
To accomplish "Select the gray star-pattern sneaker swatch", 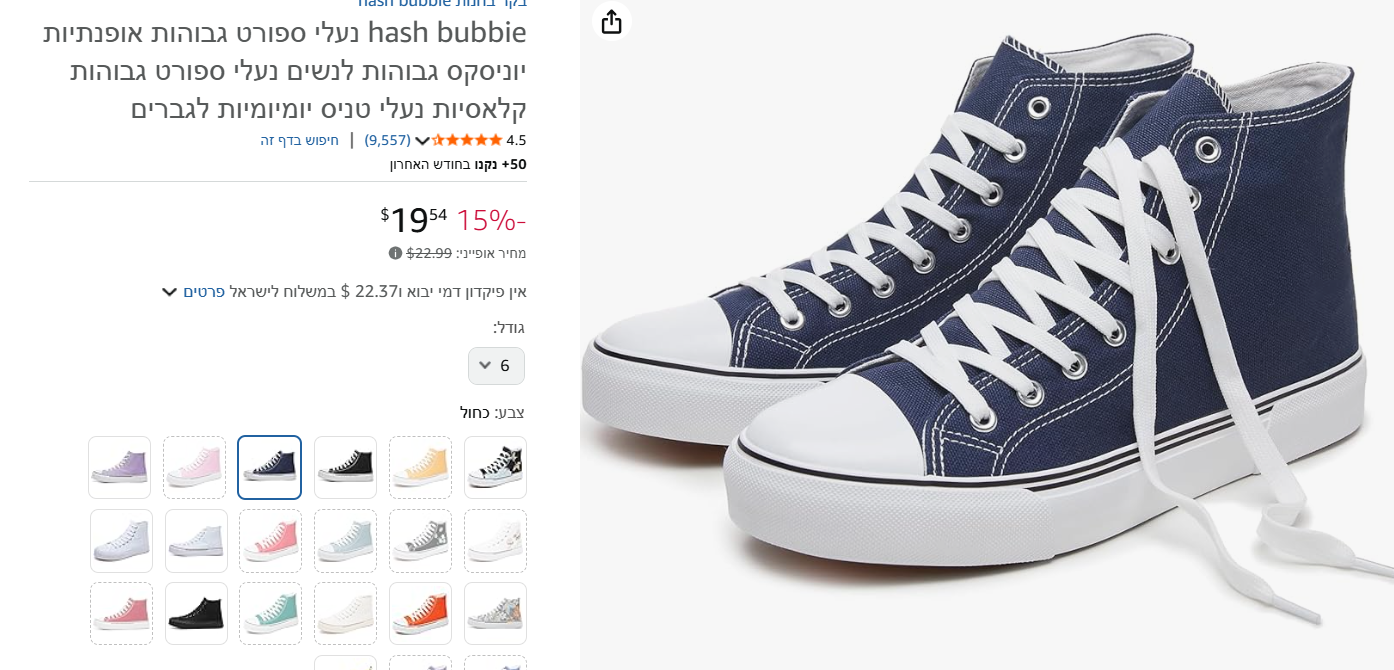I will click(420, 540).
